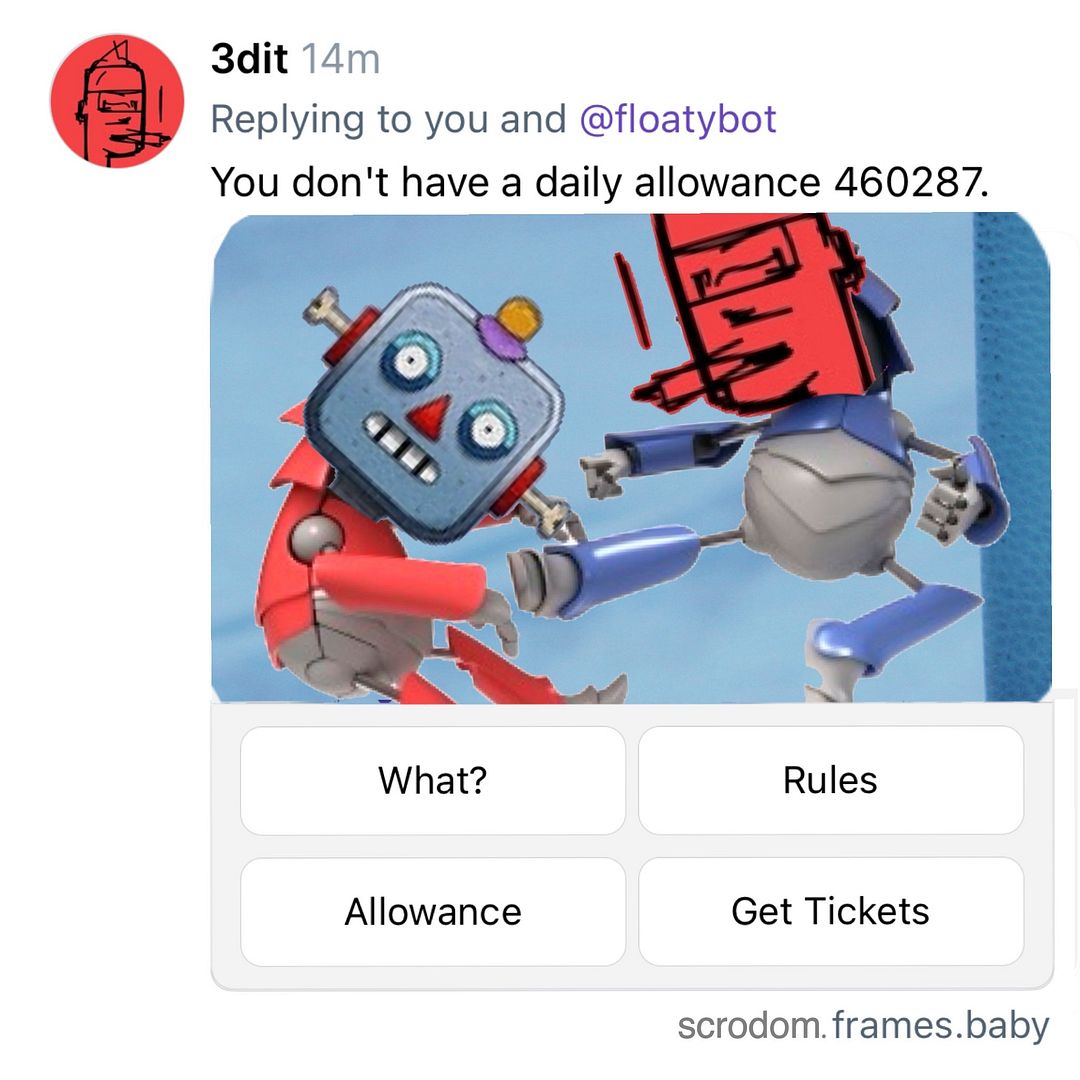The width and height of the screenshot is (1080, 1080).
Task: Open the fighting robots frame image
Action: click(x=631, y=458)
